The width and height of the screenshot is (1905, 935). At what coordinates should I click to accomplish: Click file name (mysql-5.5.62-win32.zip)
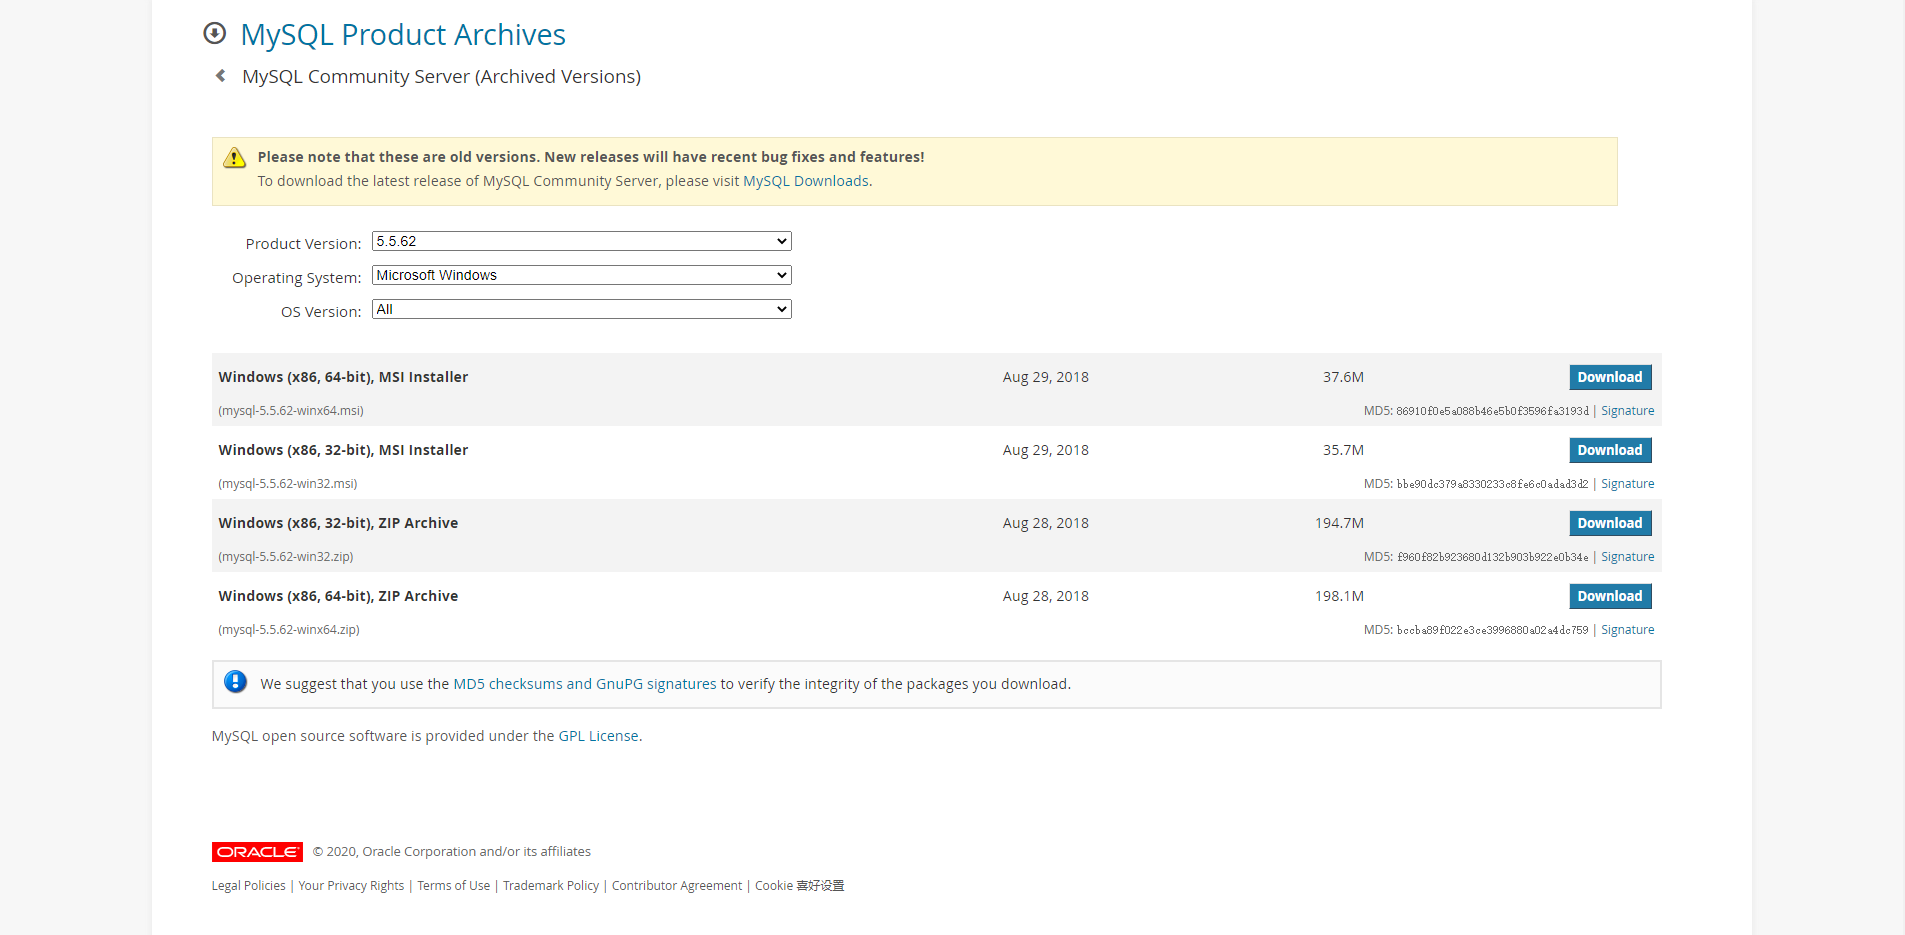286,557
